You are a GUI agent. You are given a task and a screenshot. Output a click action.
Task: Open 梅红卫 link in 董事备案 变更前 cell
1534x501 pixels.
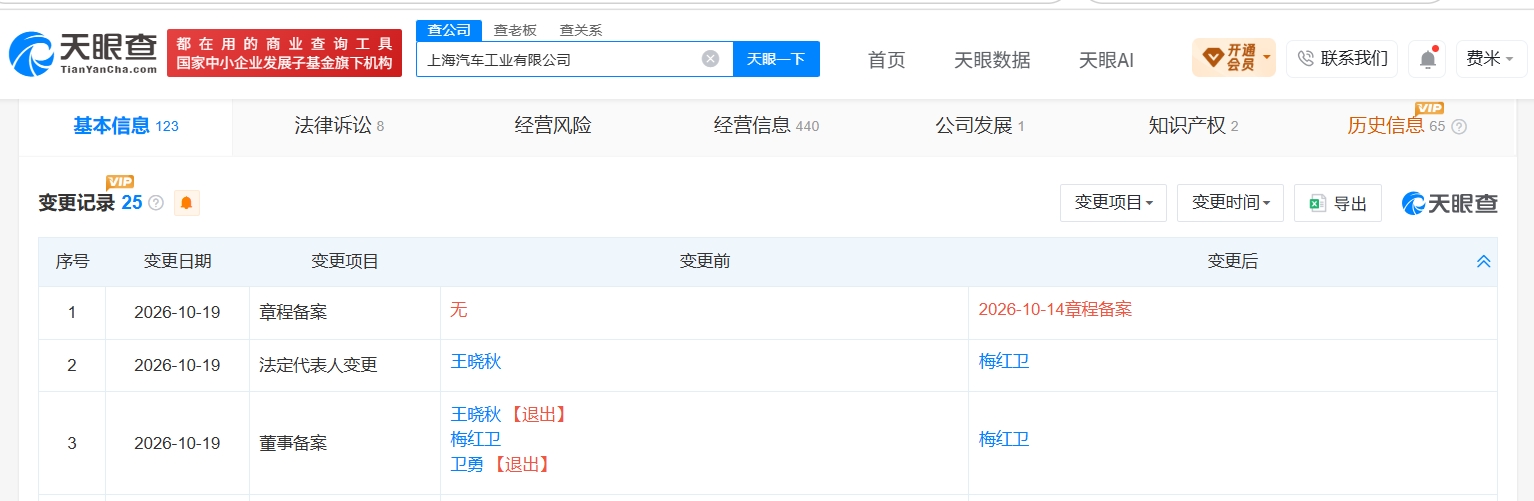coord(476,439)
